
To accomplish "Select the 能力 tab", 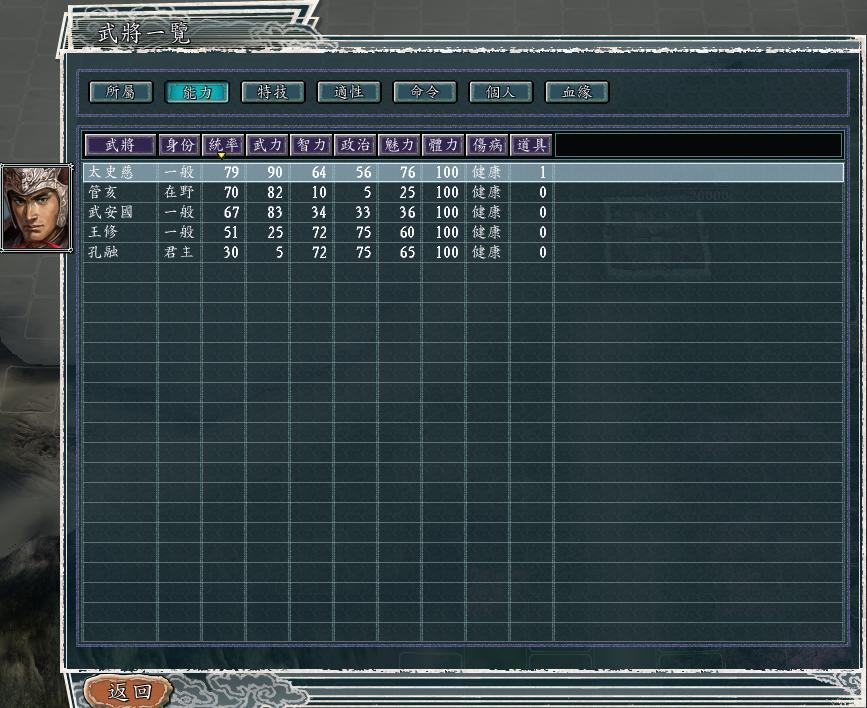I will pyautogui.click(x=196, y=92).
